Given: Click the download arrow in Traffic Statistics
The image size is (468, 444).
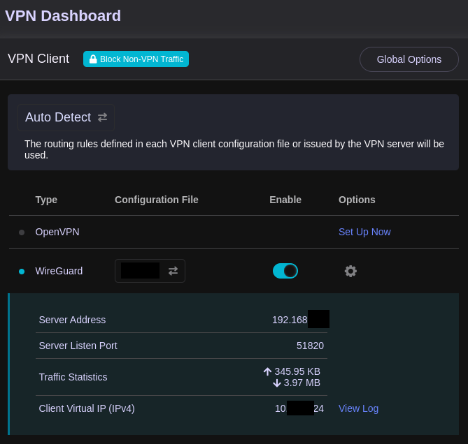Looking at the screenshot, I should click(277, 383).
